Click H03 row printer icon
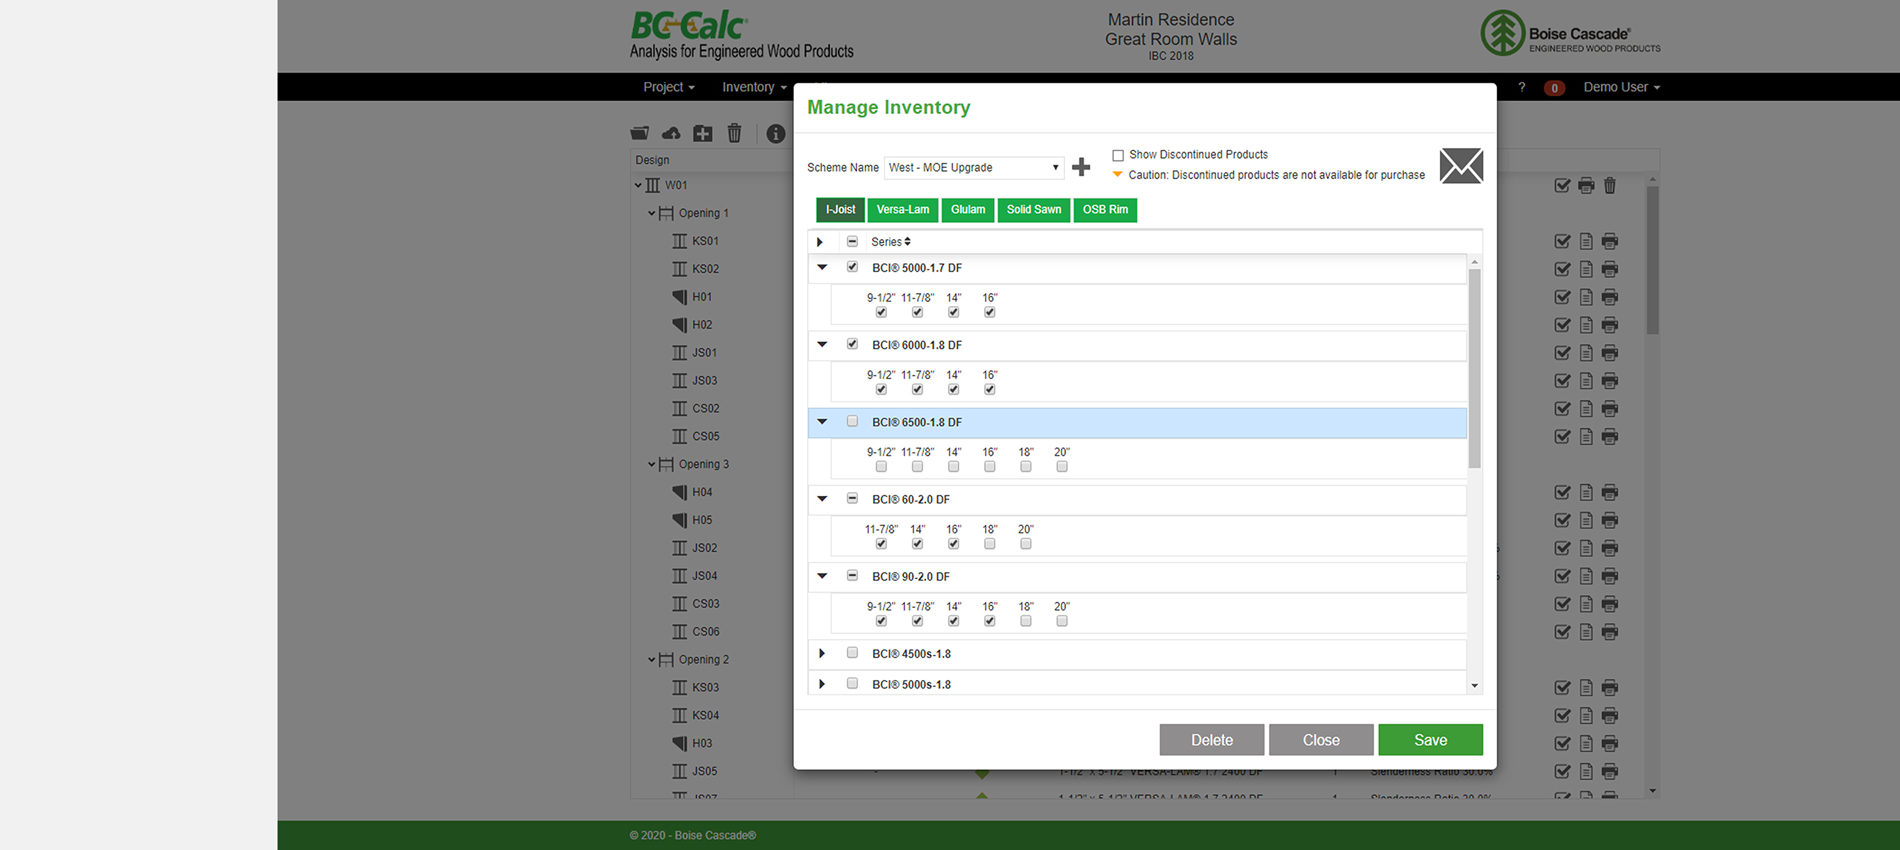 [x=1610, y=743]
